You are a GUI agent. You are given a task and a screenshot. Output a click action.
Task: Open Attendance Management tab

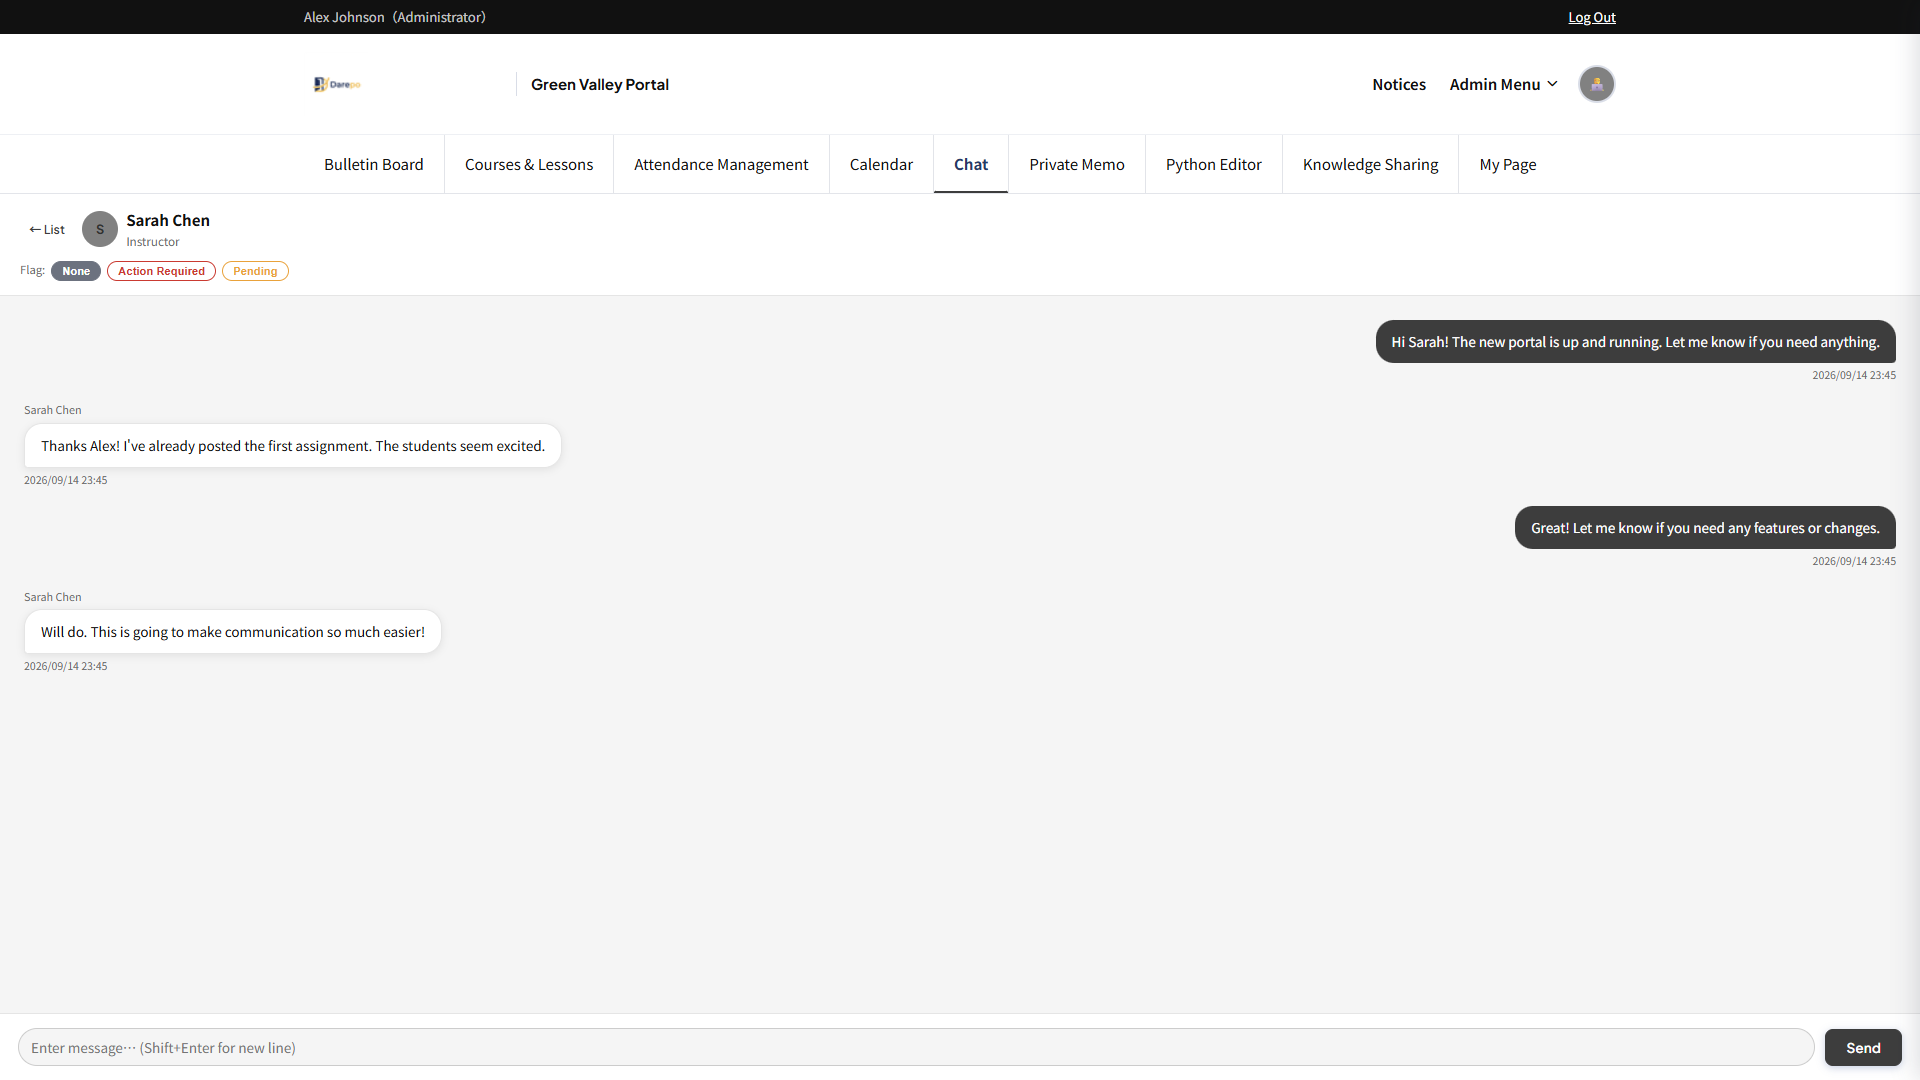pos(721,164)
